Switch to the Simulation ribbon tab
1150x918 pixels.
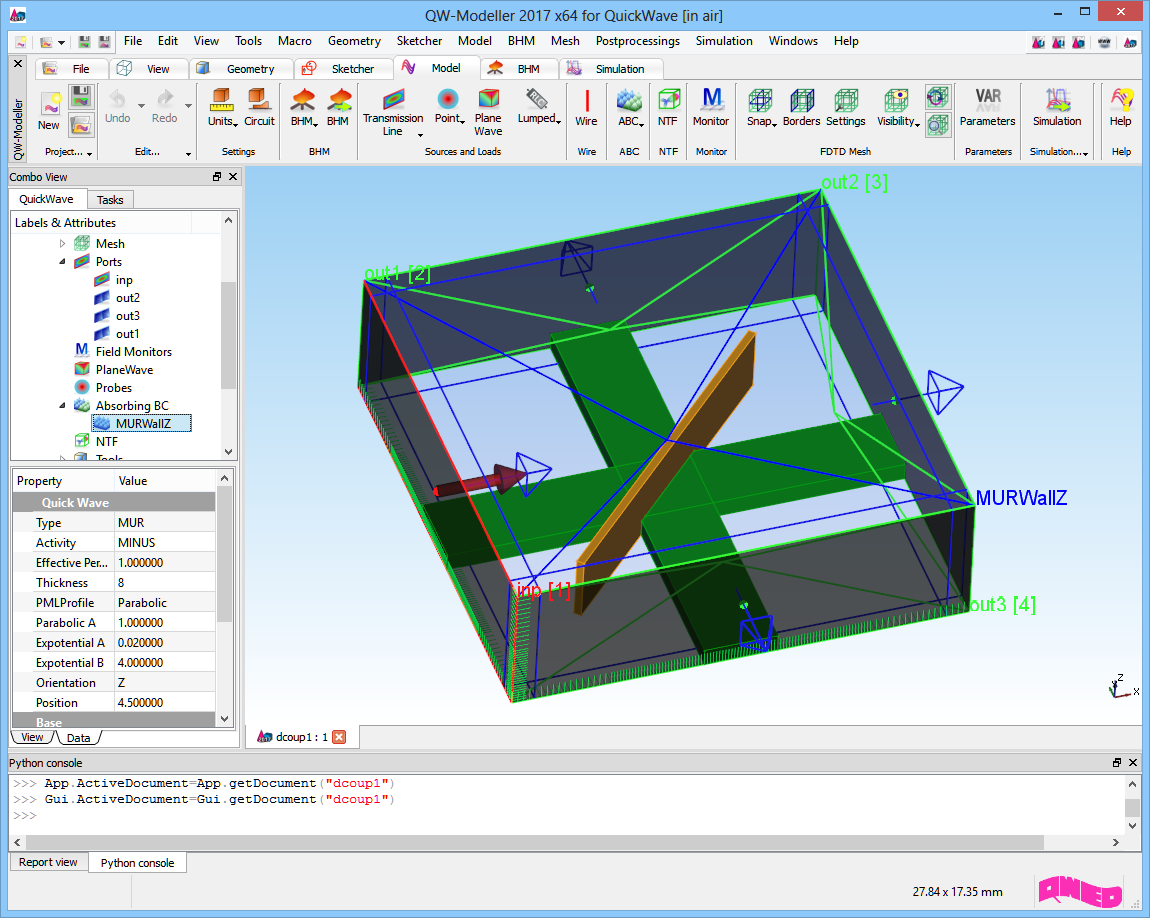coord(611,68)
